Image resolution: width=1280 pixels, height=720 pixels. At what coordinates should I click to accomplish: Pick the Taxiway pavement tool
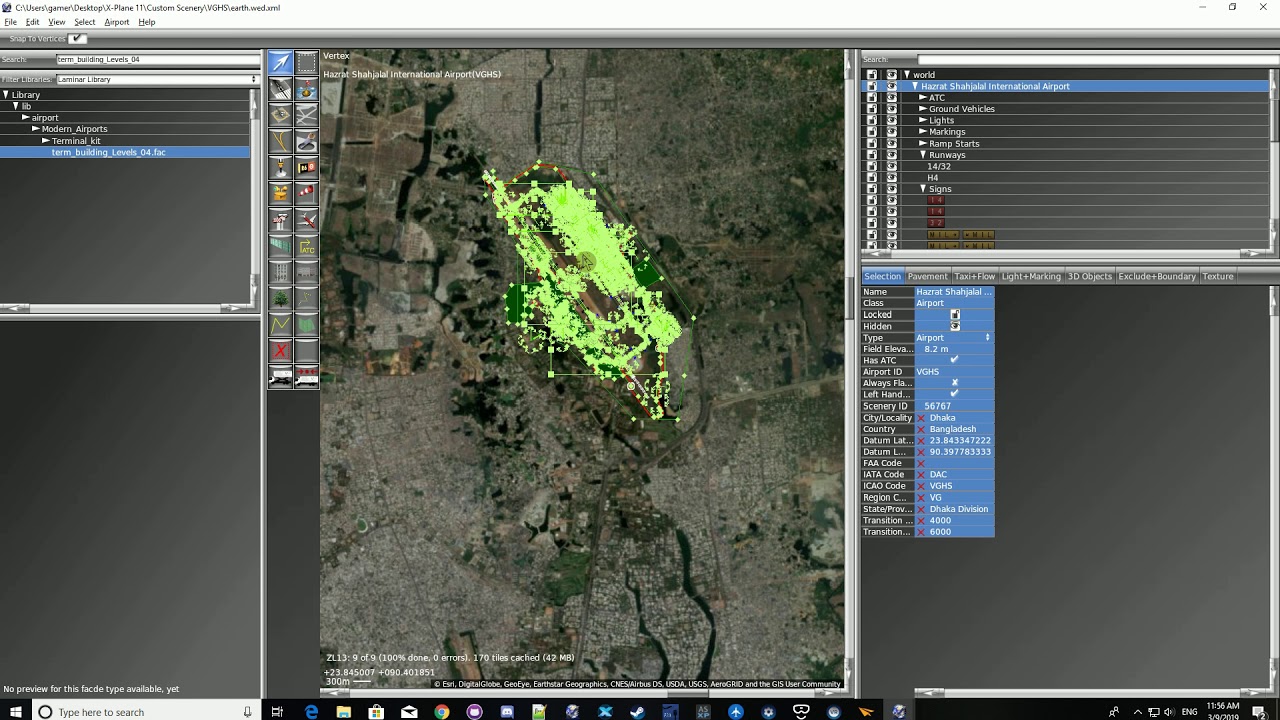point(306,115)
